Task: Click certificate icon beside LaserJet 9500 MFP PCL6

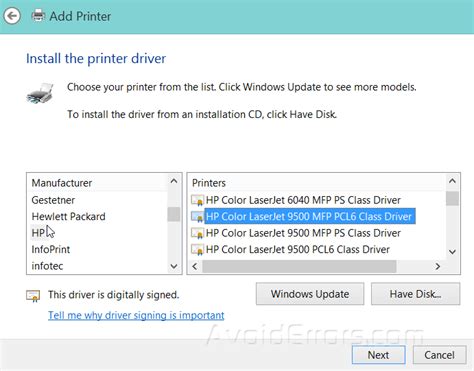Action: point(197,217)
